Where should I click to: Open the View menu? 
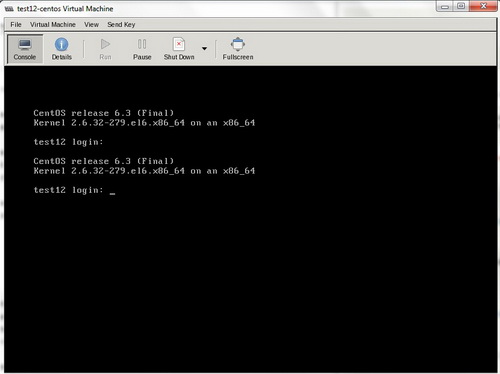click(91, 25)
